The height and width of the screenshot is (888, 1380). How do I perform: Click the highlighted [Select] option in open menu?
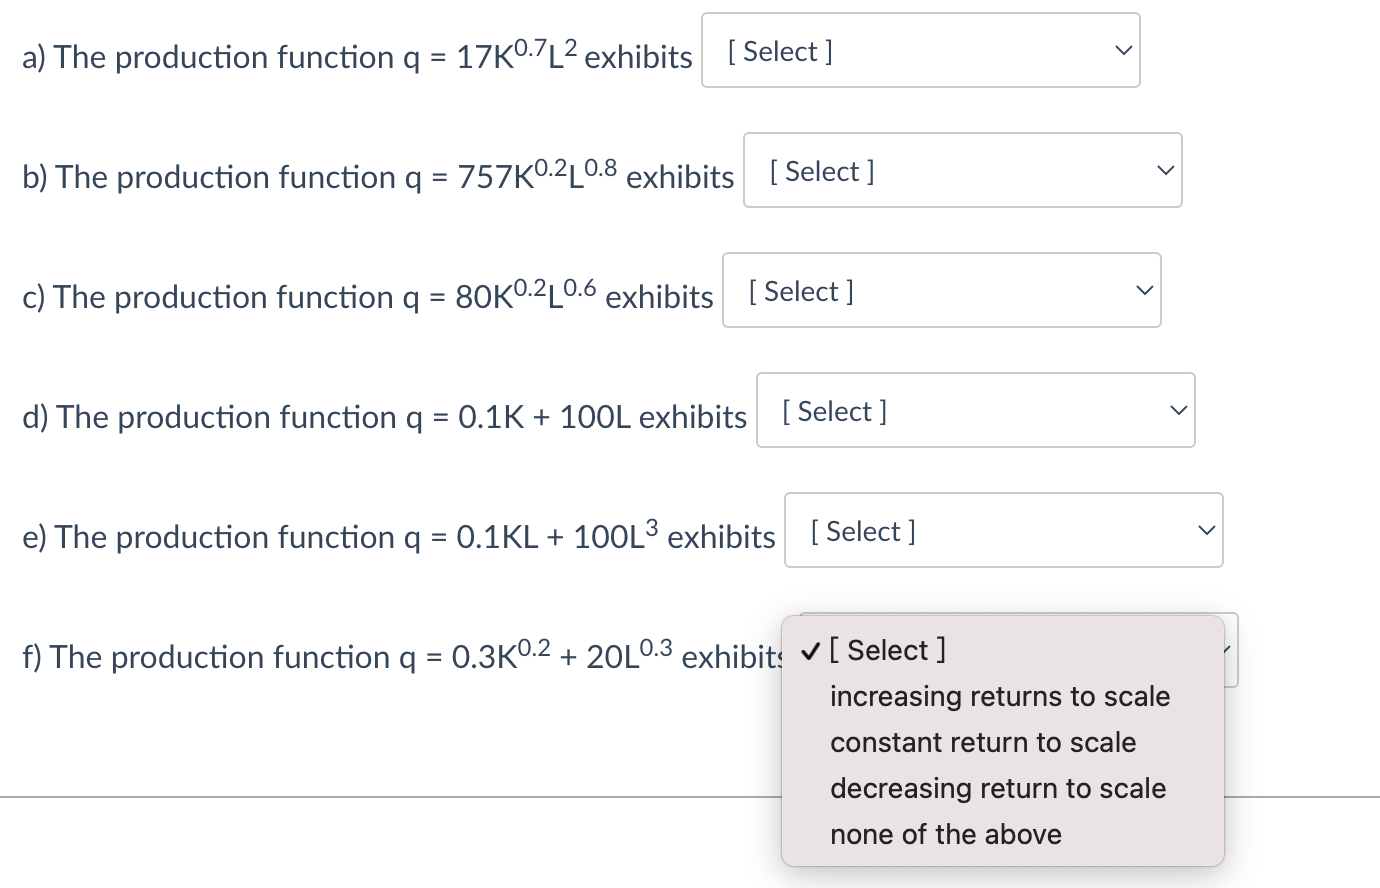(888, 650)
